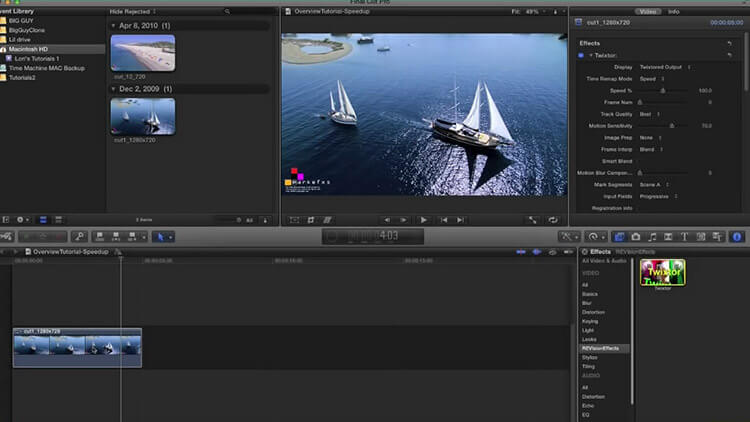This screenshot has height=422, width=750.
Task: Open the Enhancements magic wand menu
Action: tap(569, 236)
